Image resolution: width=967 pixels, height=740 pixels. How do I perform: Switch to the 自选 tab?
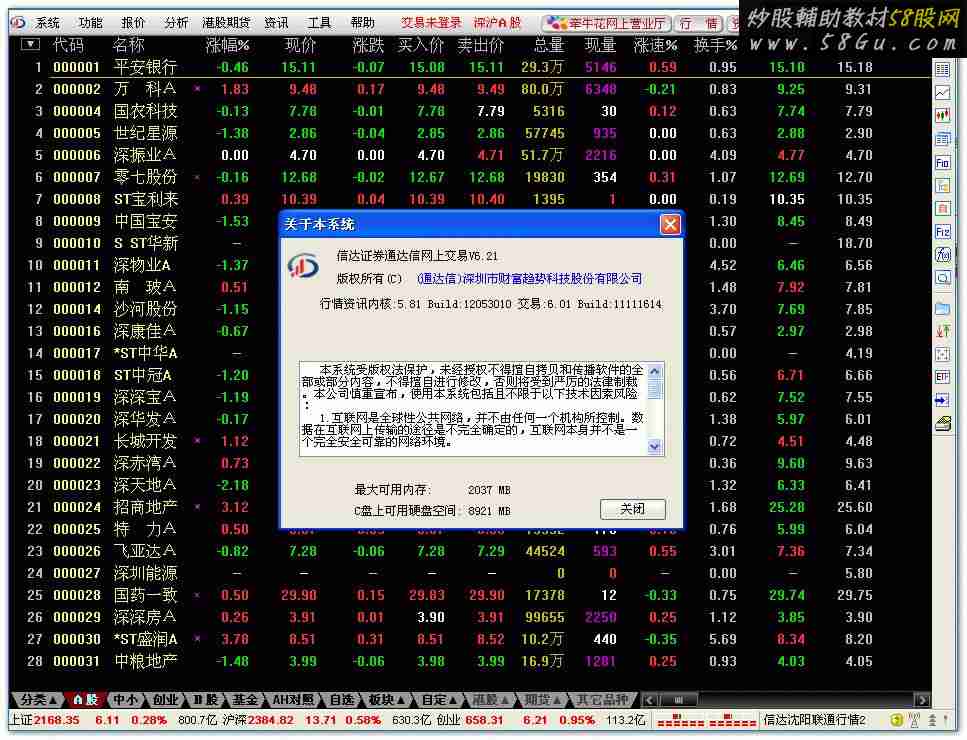[x=342, y=700]
